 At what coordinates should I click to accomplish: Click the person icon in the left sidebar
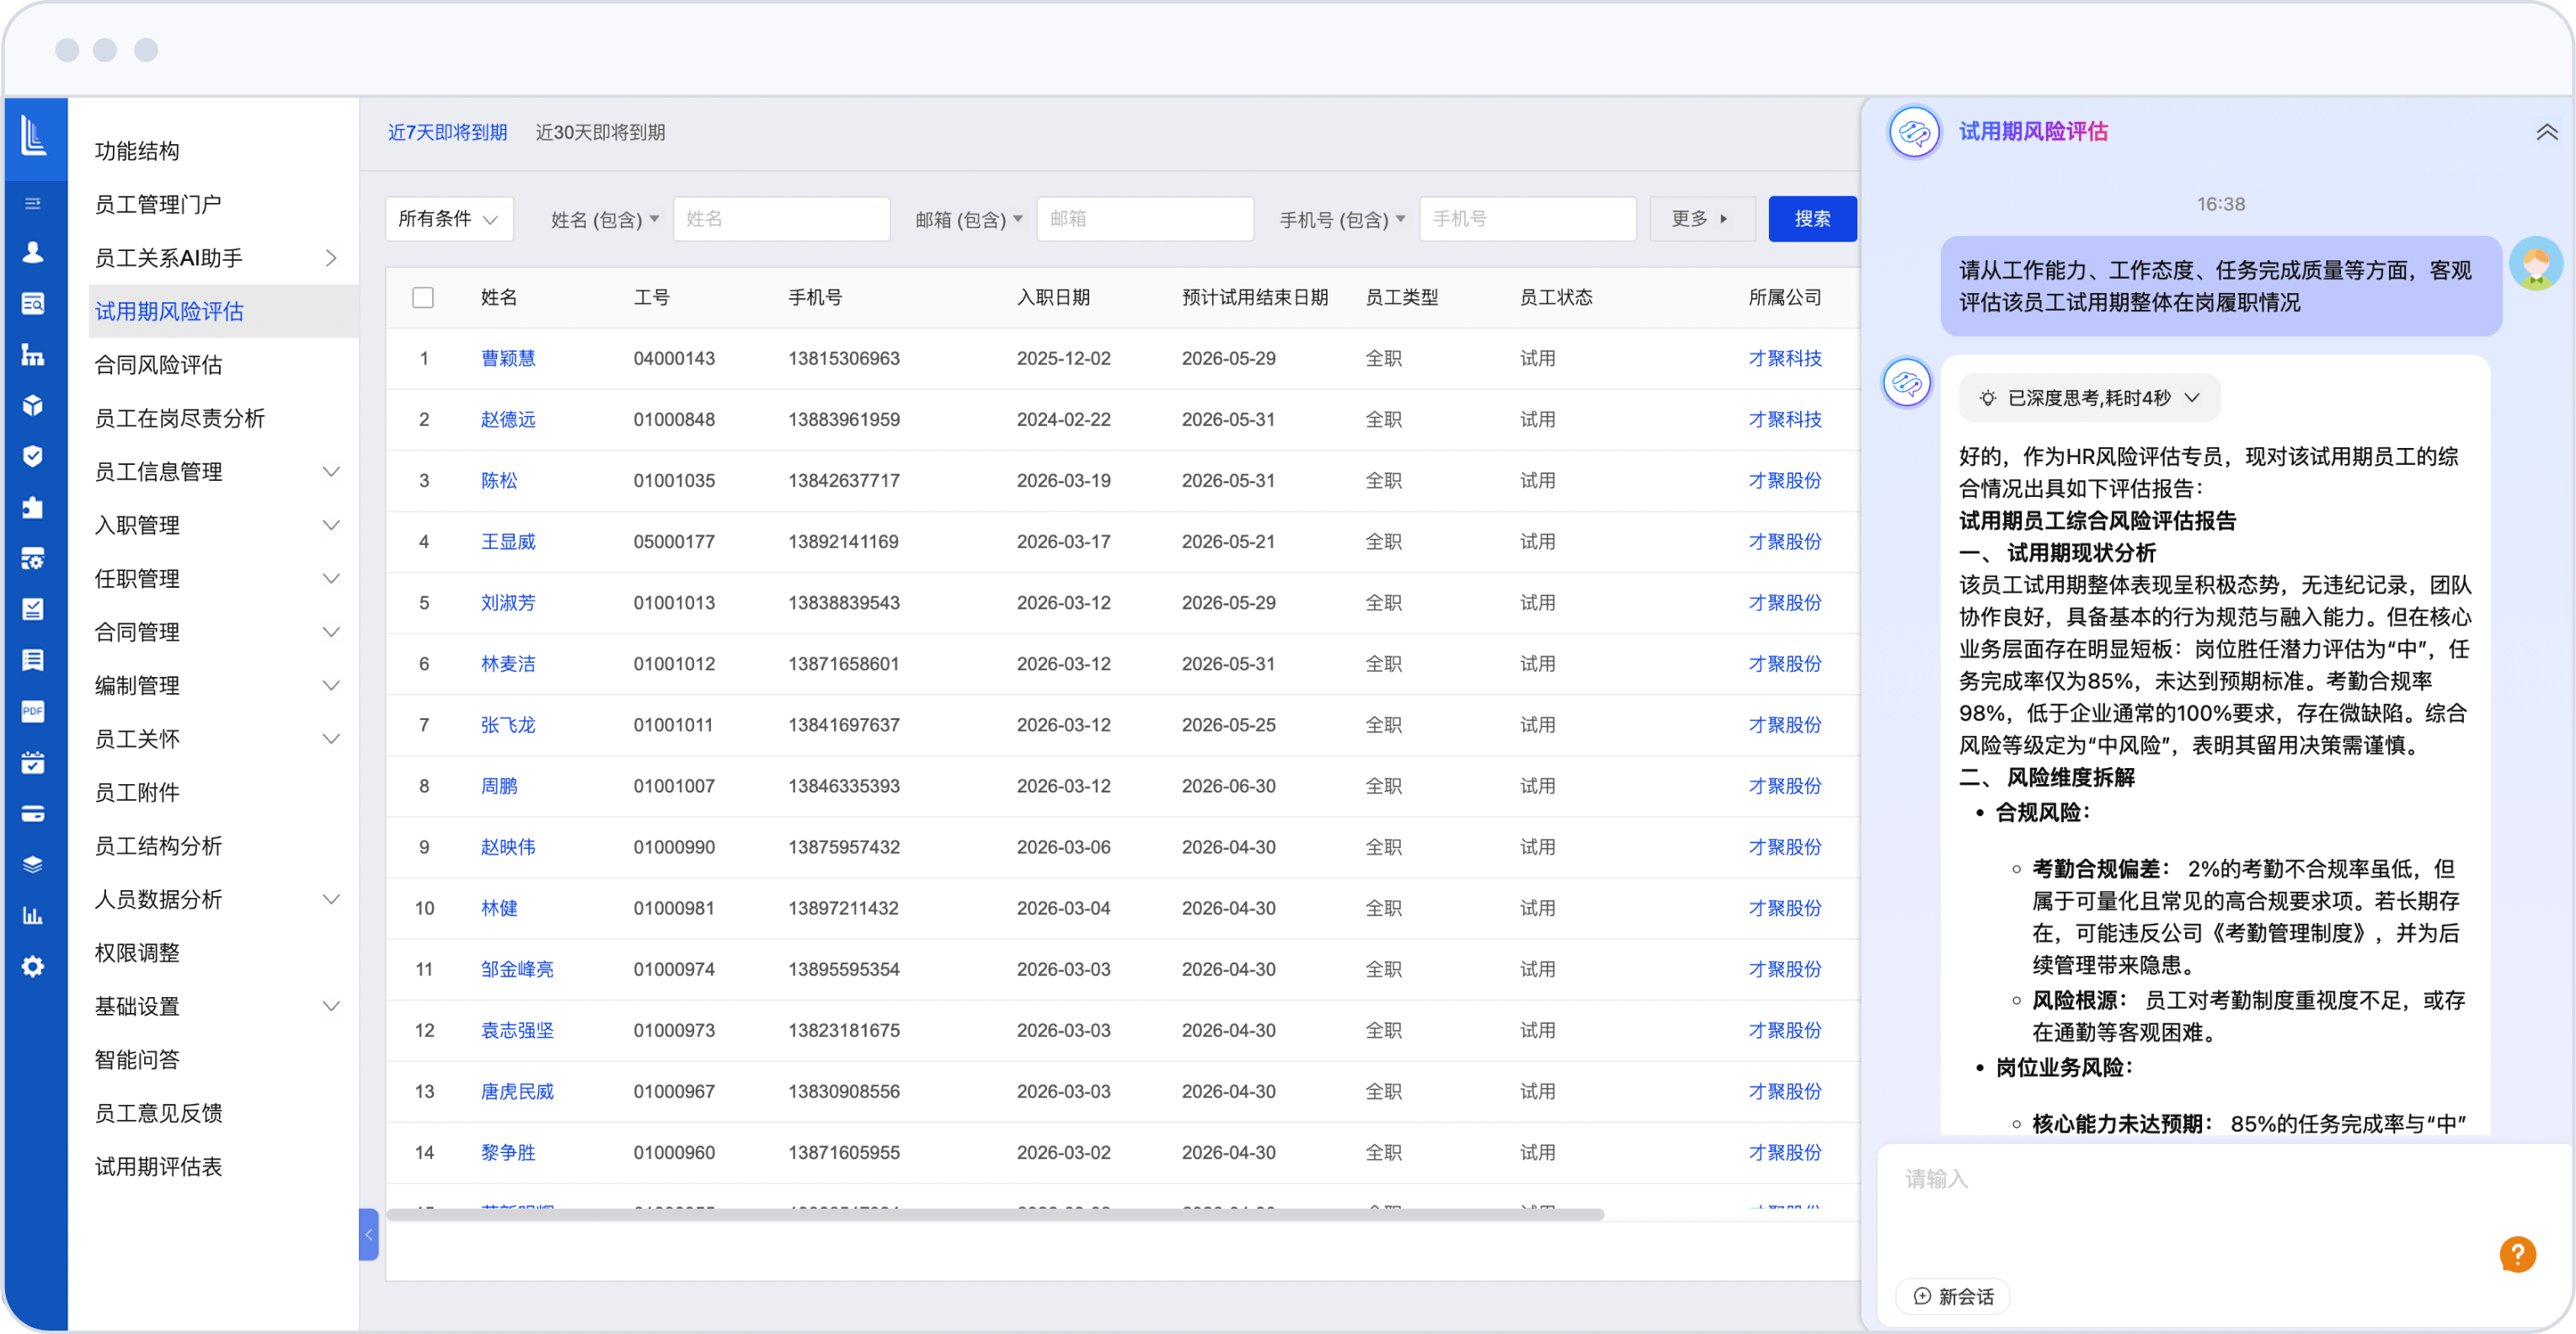33,252
